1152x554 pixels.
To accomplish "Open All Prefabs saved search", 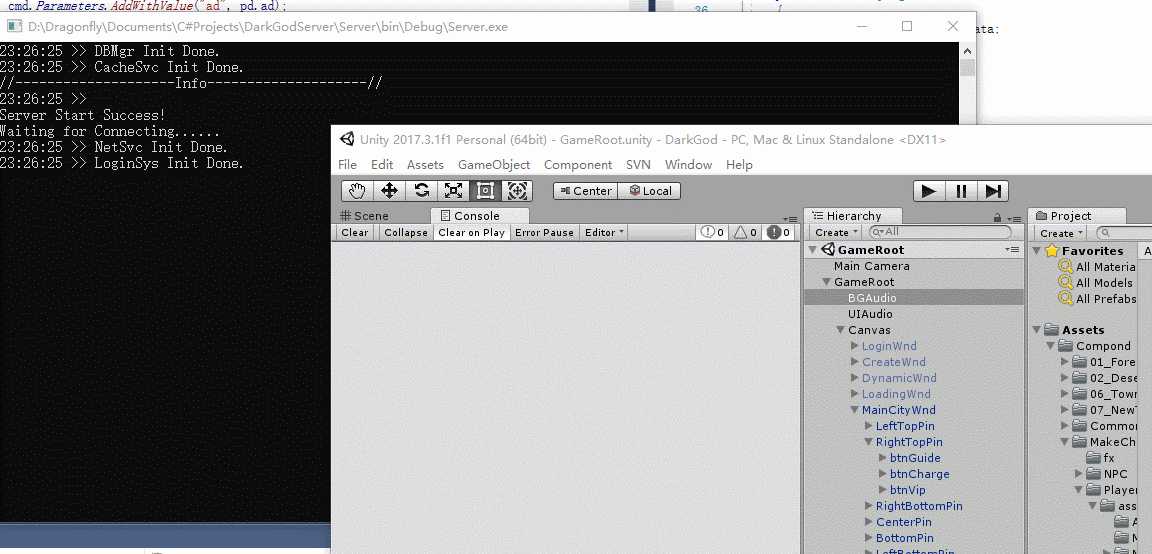I will click(1106, 299).
